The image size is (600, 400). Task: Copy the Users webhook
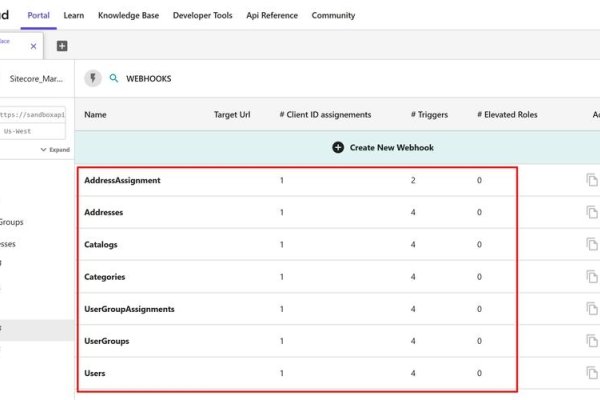pos(592,373)
